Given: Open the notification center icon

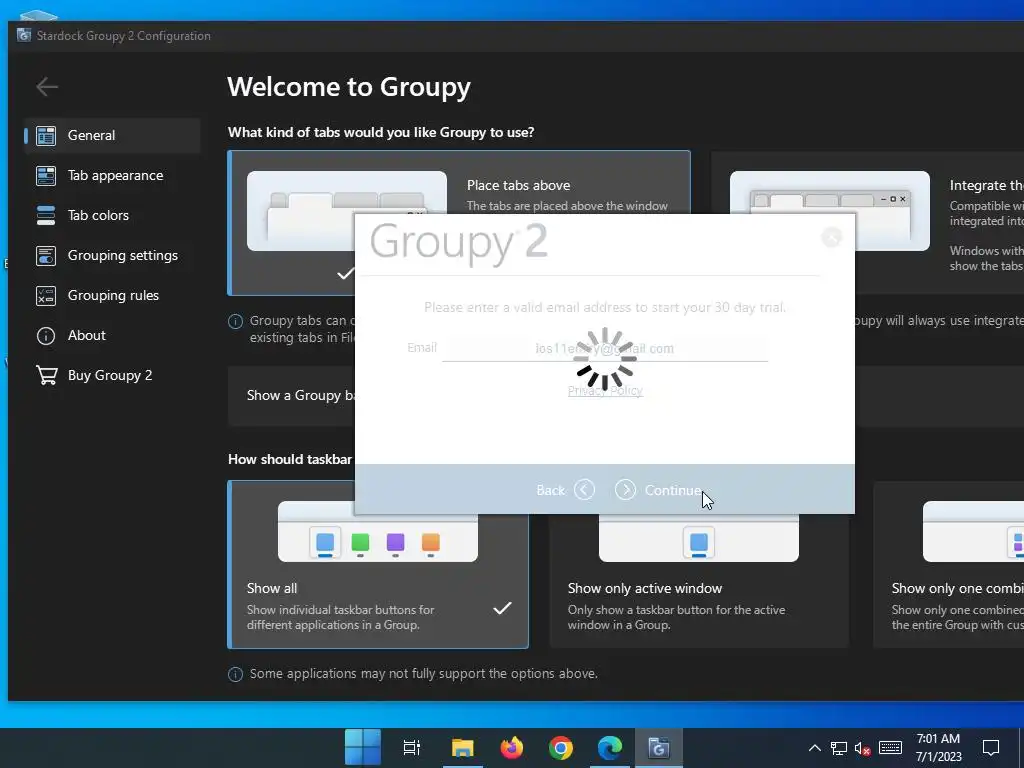Looking at the screenshot, I should click(x=991, y=748).
